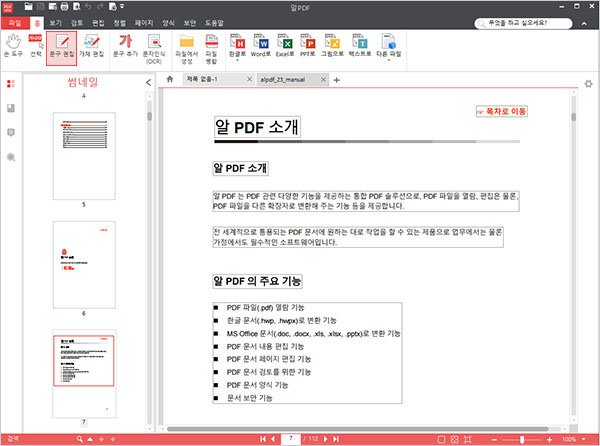Switch to the Edit (편집) ribbon tab
Image resolution: width=600 pixels, height=446 pixels.
[98, 23]
